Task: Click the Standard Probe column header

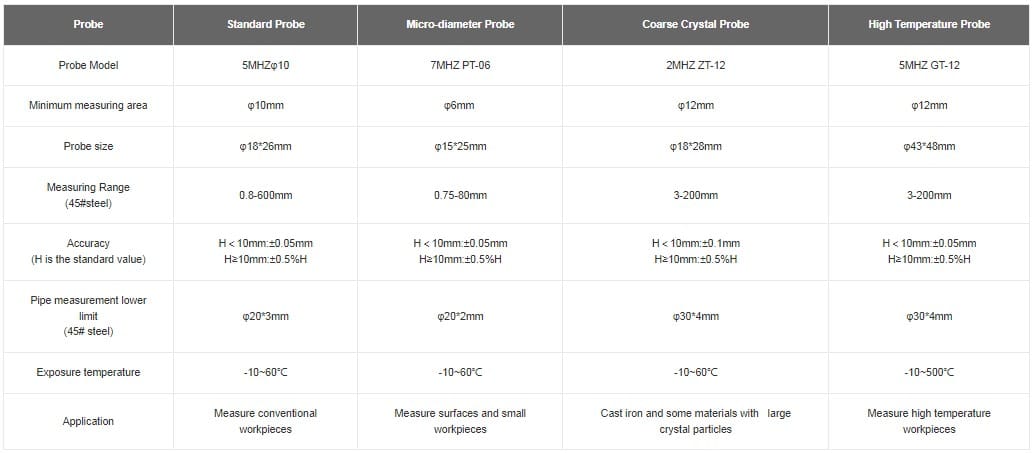Action: pos(265,24)
